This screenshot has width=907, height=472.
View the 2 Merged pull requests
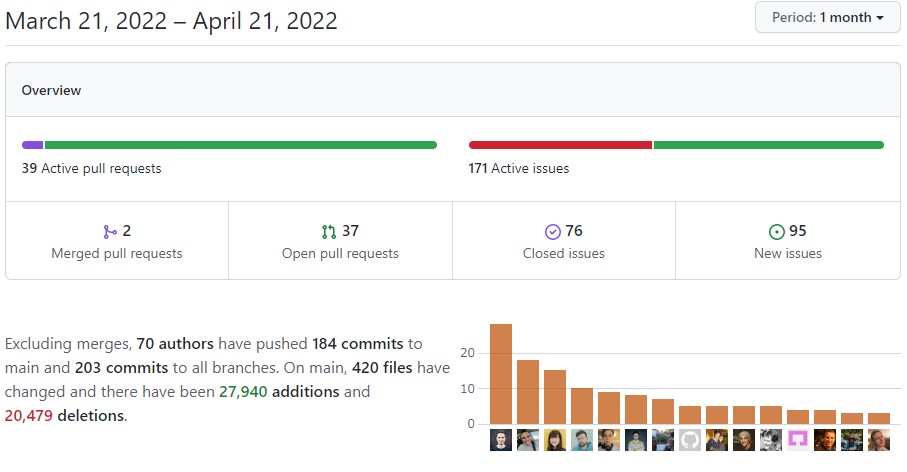pos(117,241)
